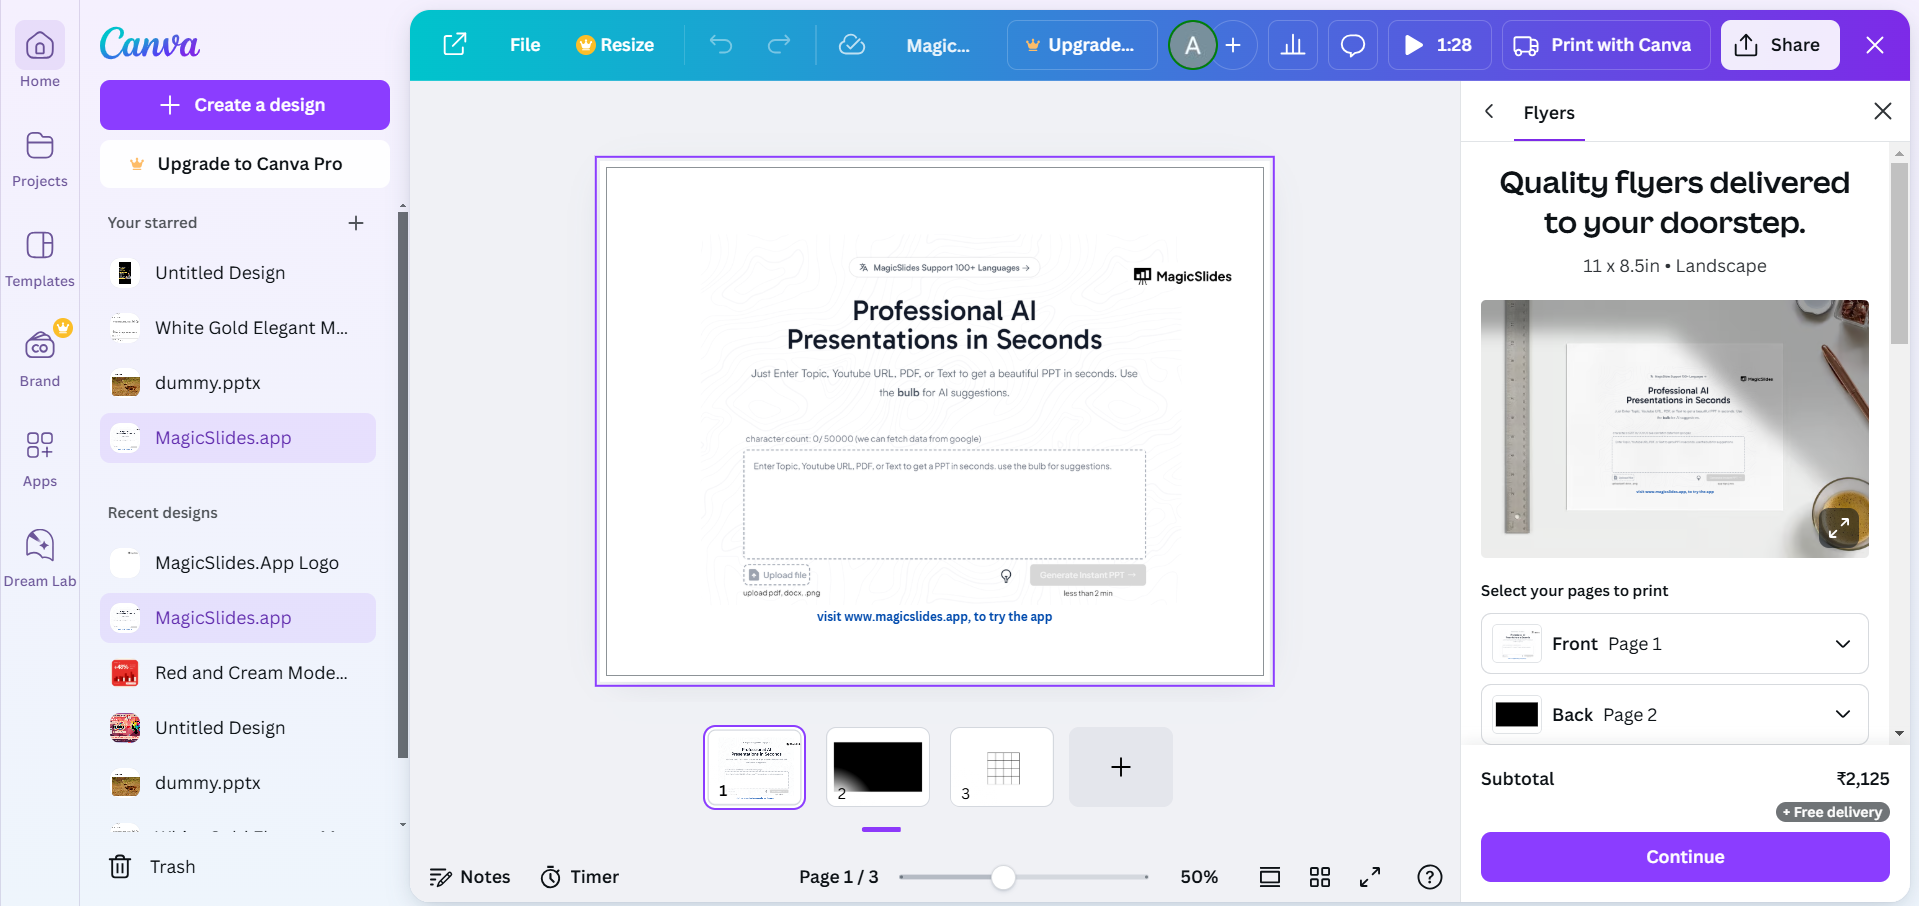The height and width of the screenshot is (906, 1919).
Task: Click the Create a design button
Action: click(x=244, y=105)
